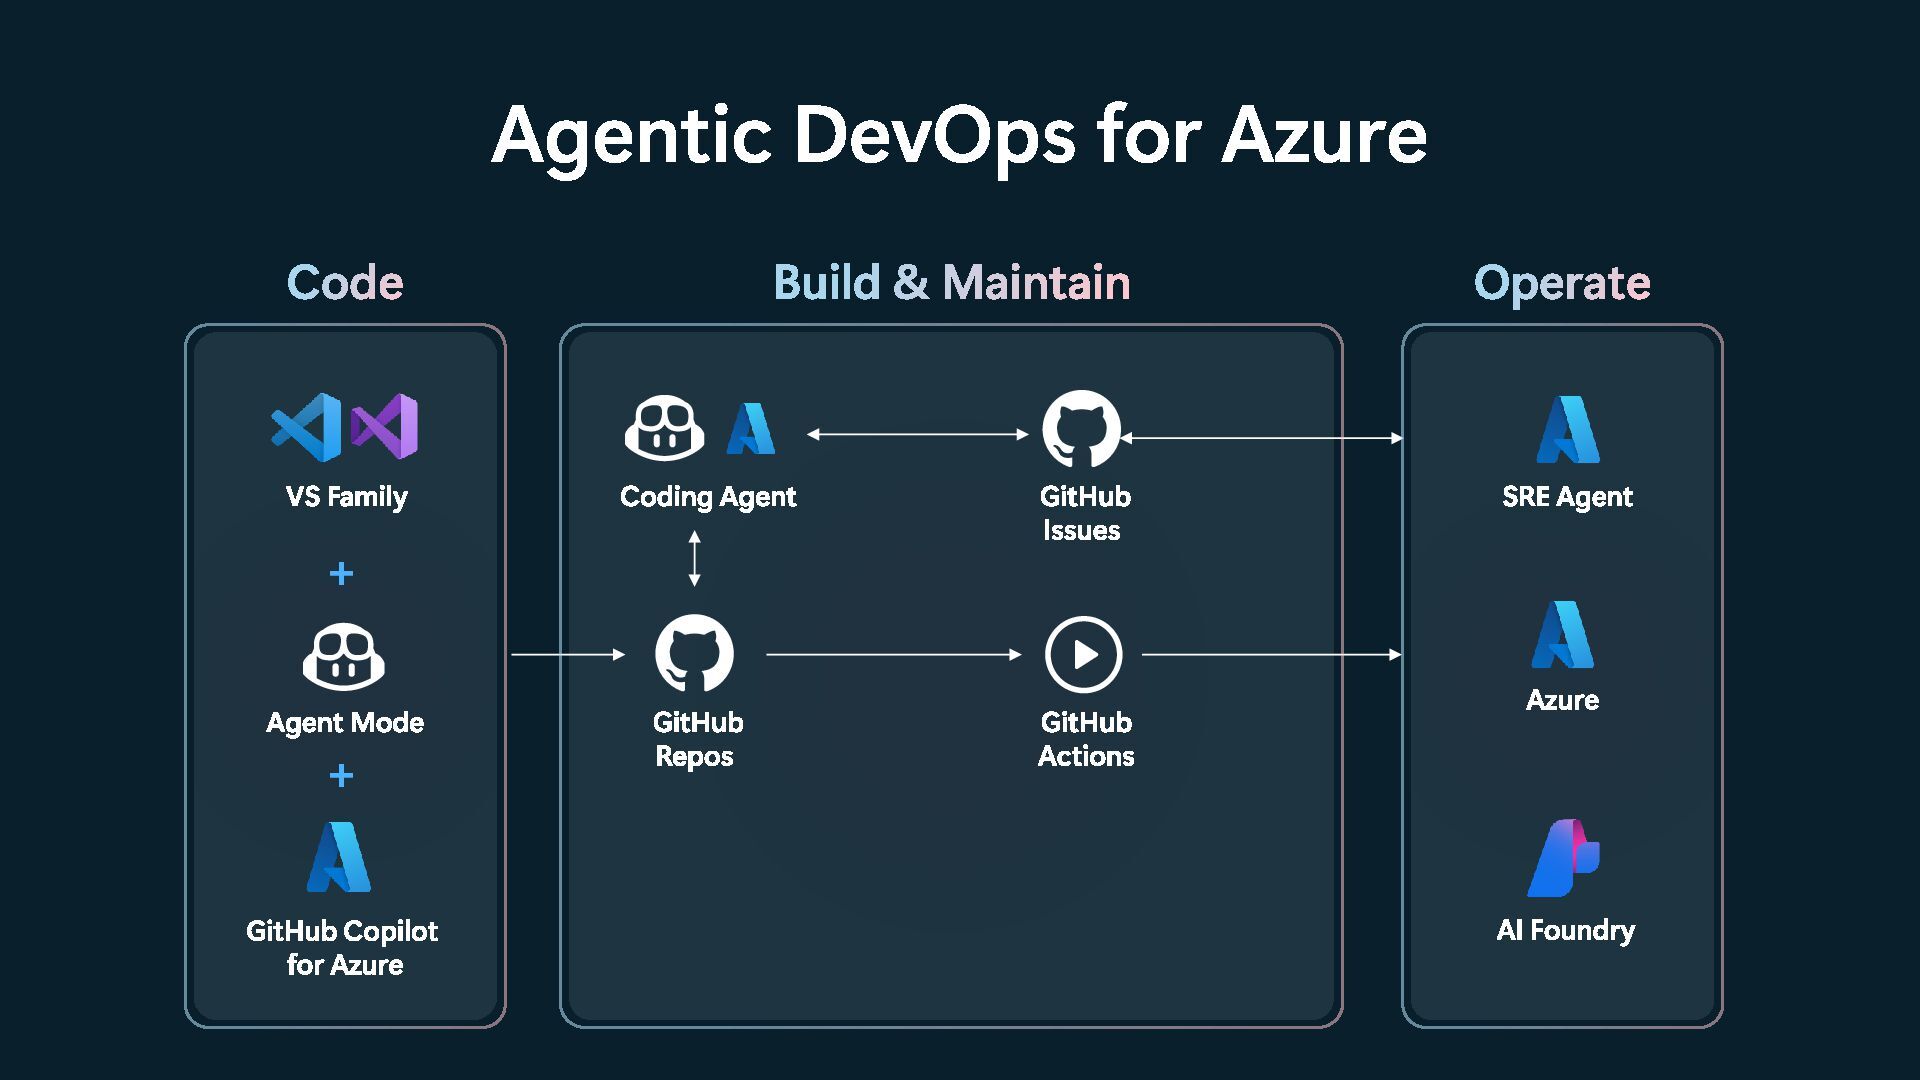Image resolution: width=1920 pixels, height=1080 pixels.
Task: Click the Copilot icon above Agent Mode
Action: tap(344, 657)
